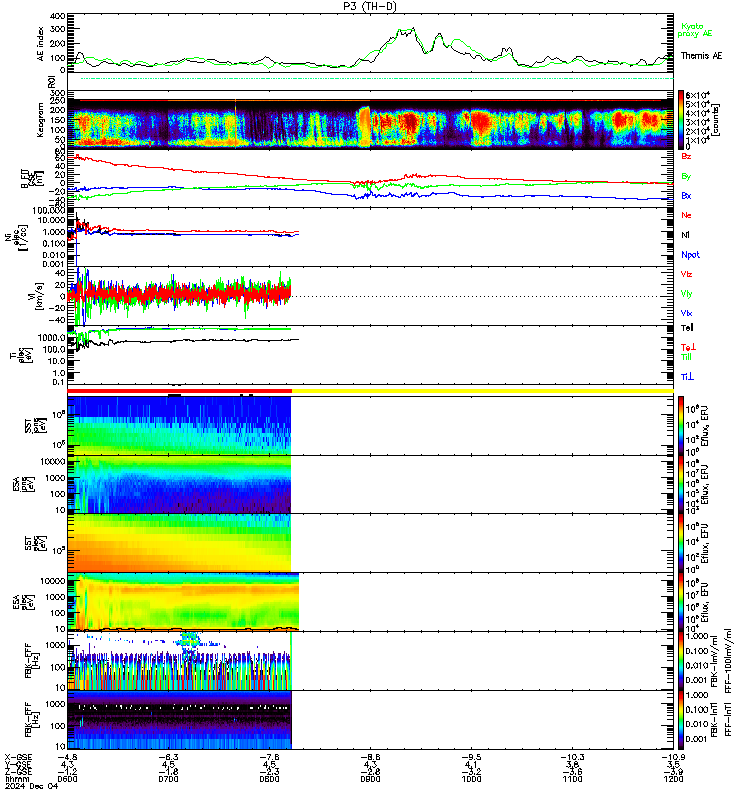Select the green 'By' legend label
The image size is (750, 800).
pos(686,176)
